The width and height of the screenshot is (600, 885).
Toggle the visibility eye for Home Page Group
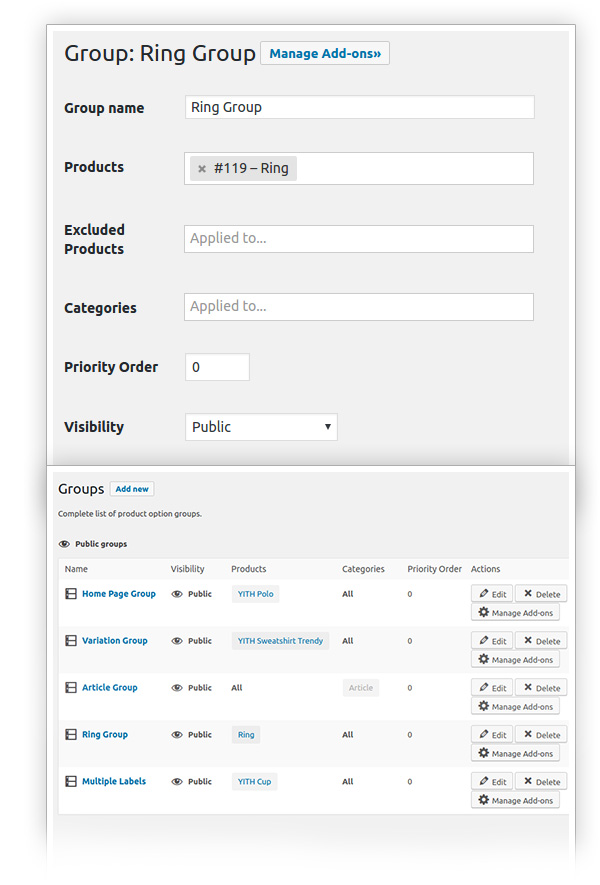click(x=177, y=594)
